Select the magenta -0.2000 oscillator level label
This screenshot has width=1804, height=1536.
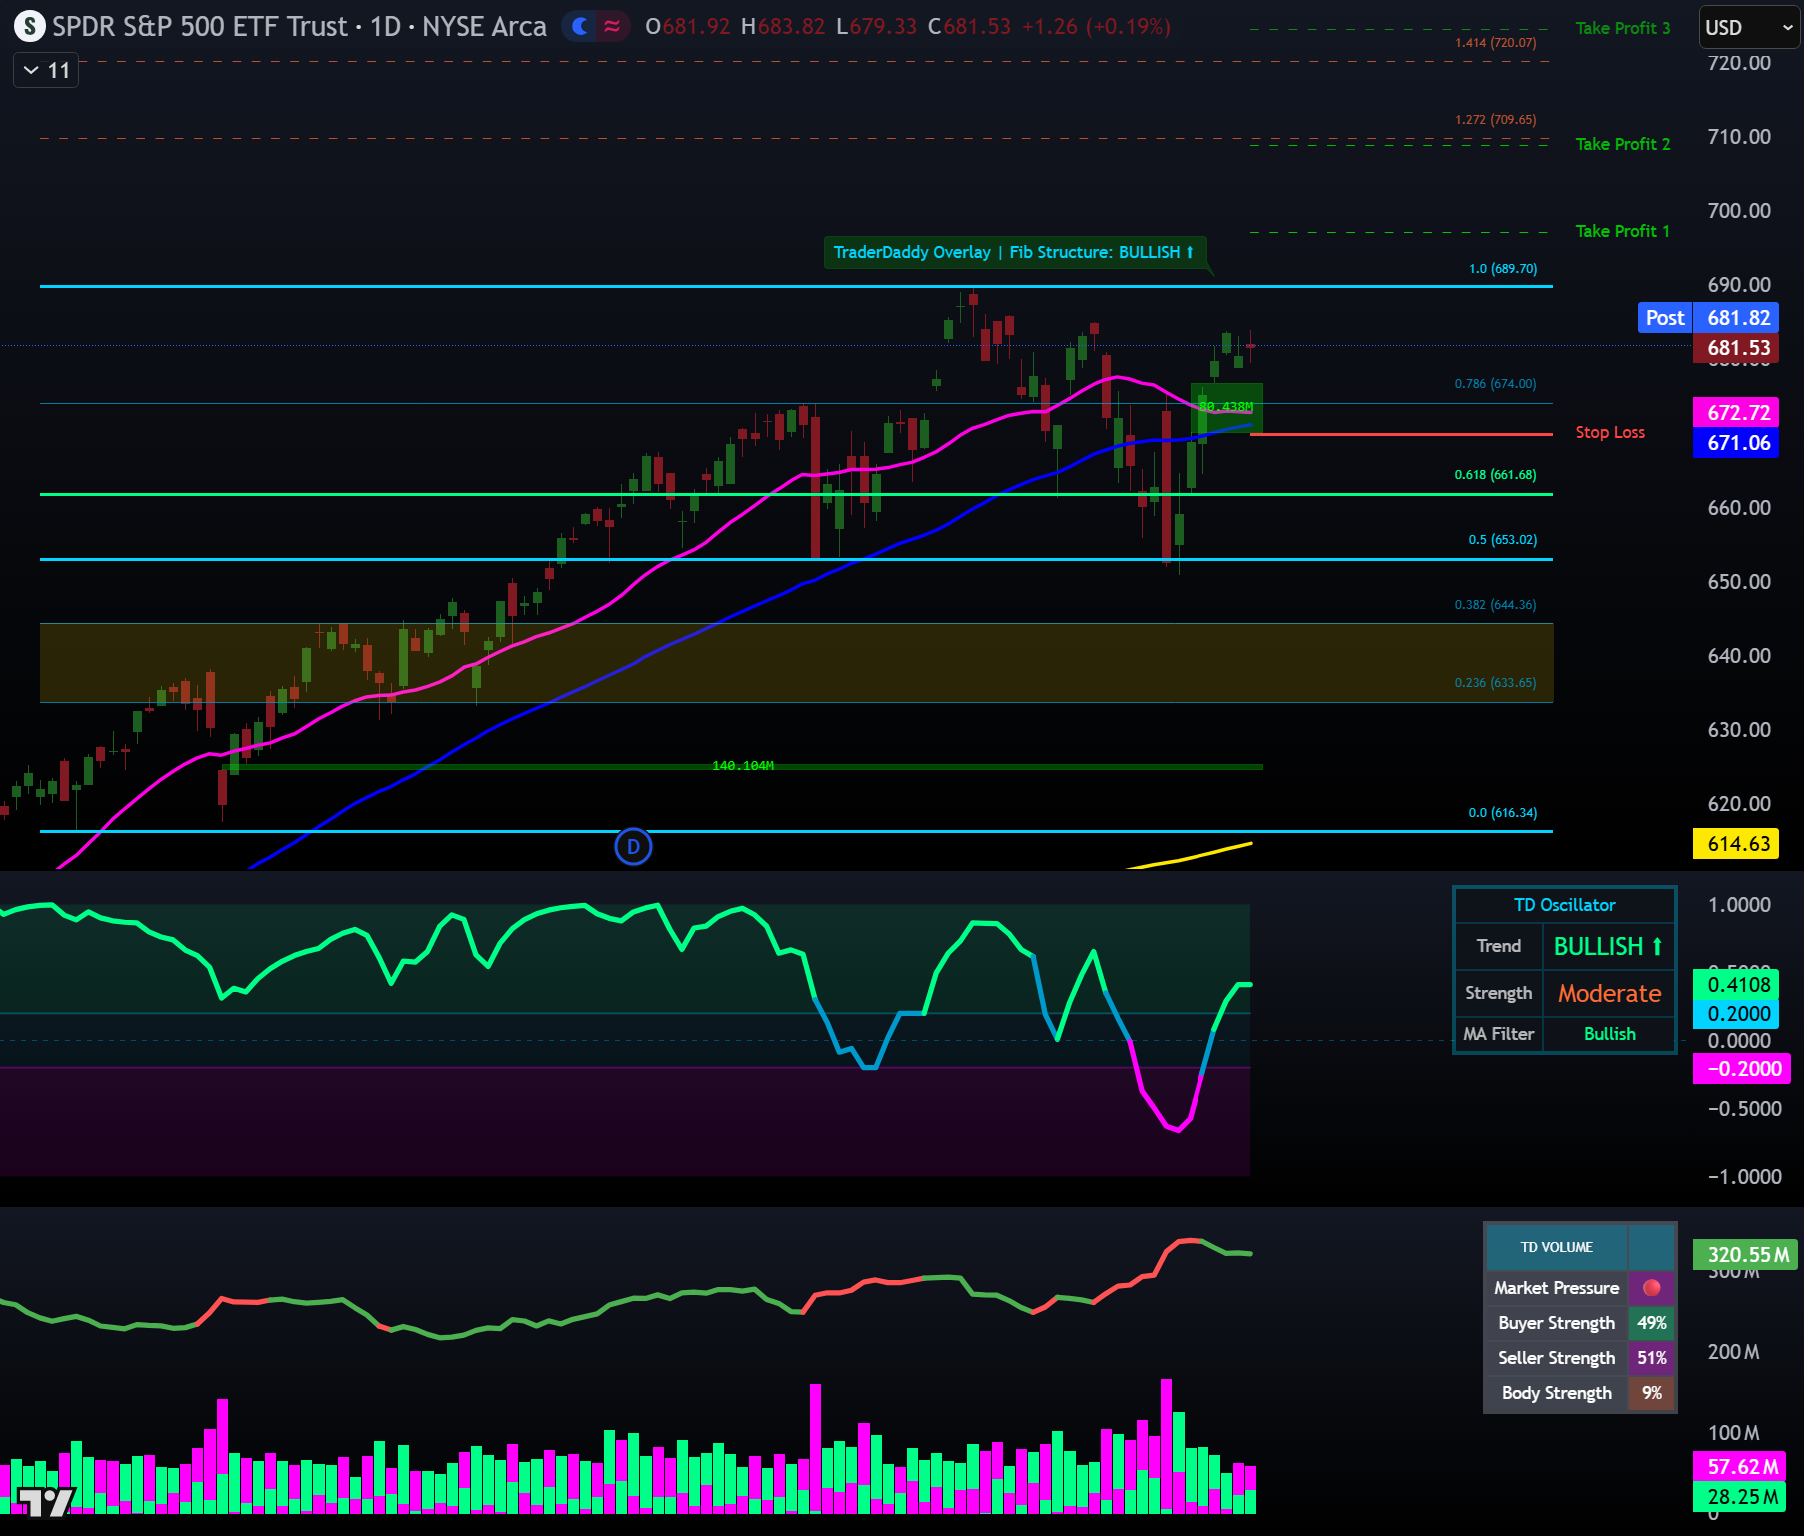[1740, 1068]
